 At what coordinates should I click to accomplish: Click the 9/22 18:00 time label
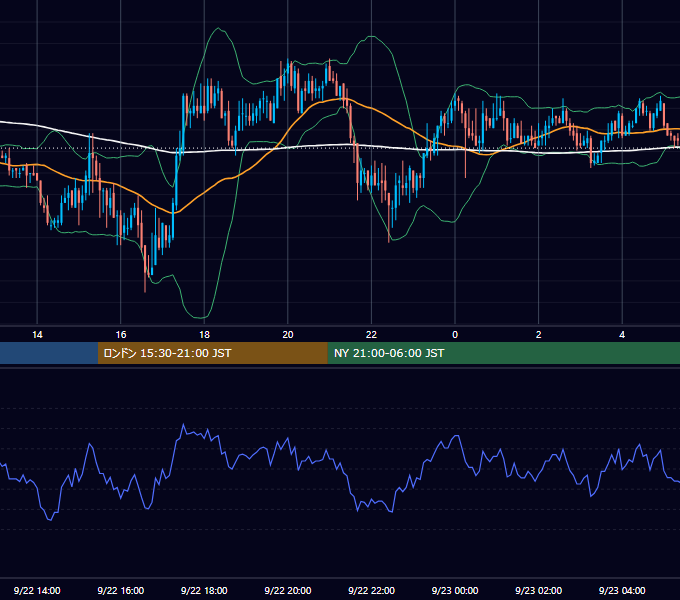tap(204, 590)
